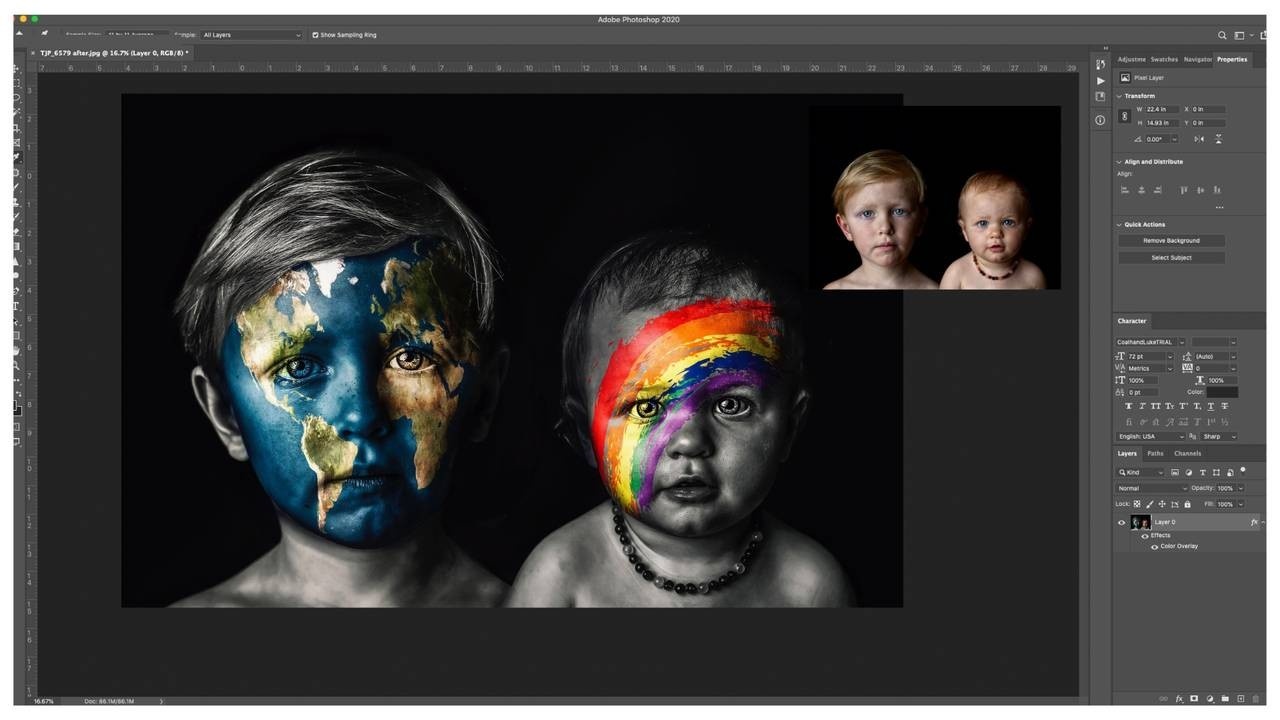The width and height of the screenshot is (1280, 720).
Task: Open the anti-aliasing Sharp dropdown
Action: 1219,437
